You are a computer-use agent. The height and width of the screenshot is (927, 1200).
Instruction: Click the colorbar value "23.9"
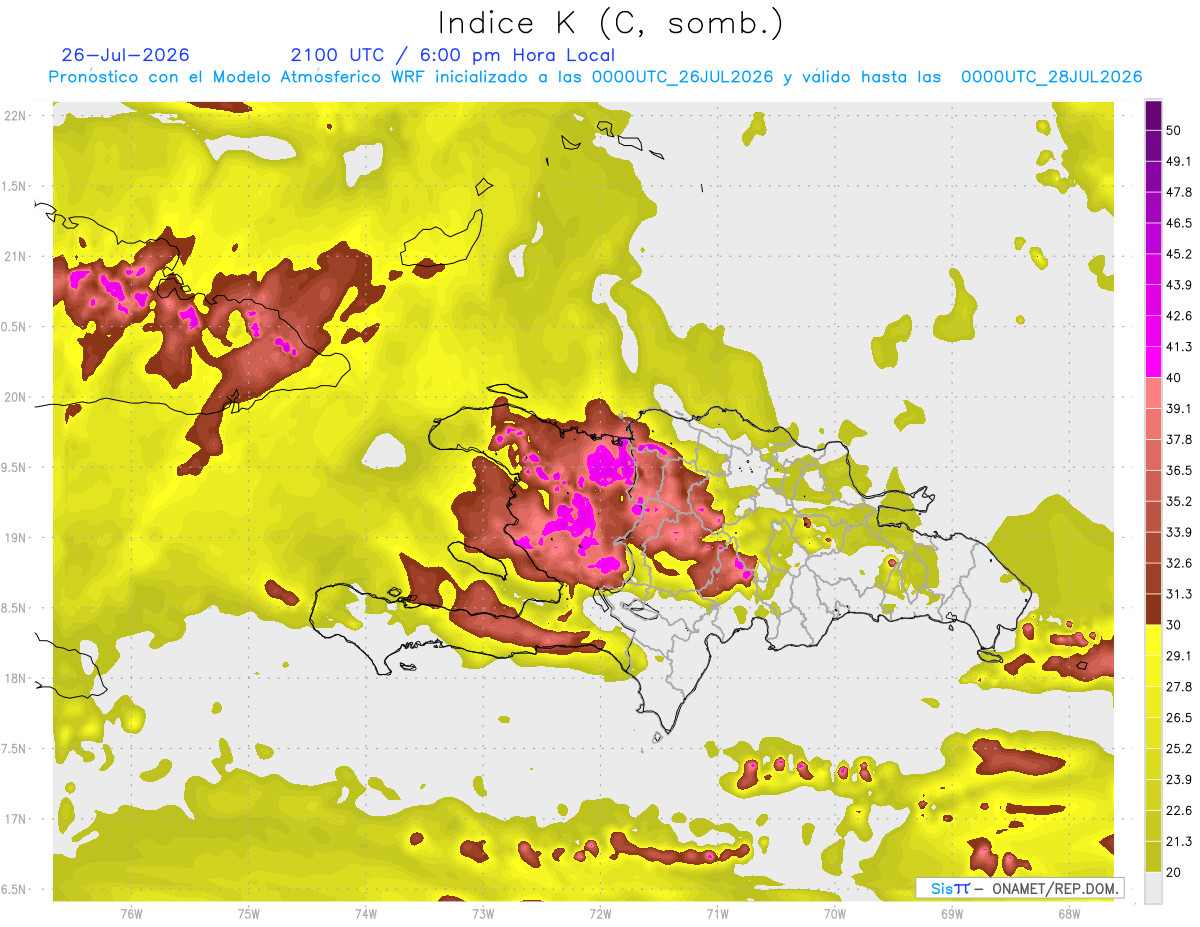pyautogui.click(x=1179, y=779)
